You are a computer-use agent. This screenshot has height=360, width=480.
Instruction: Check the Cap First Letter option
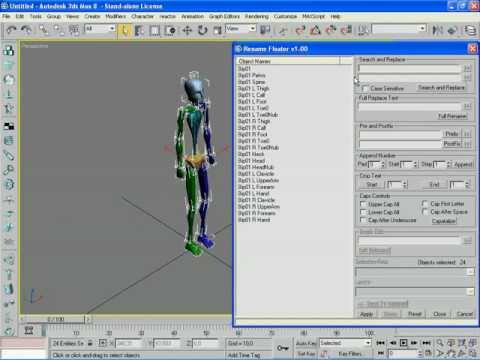tap(425, 203)
